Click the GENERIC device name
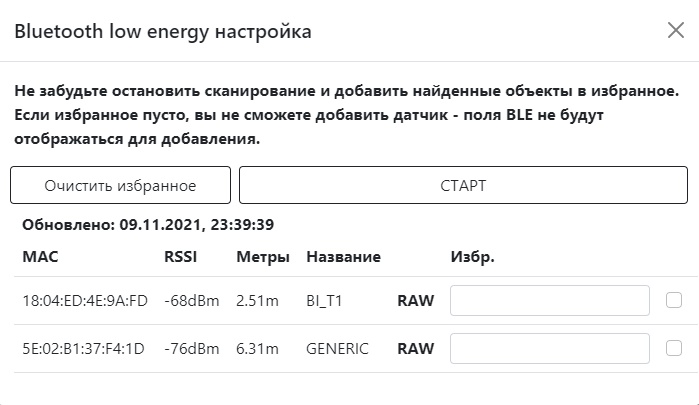 337,349
